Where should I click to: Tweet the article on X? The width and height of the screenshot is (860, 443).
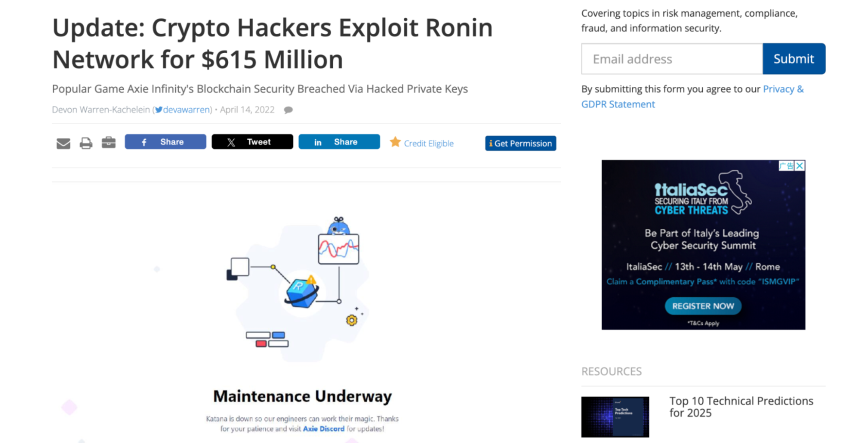click(252, 142)
